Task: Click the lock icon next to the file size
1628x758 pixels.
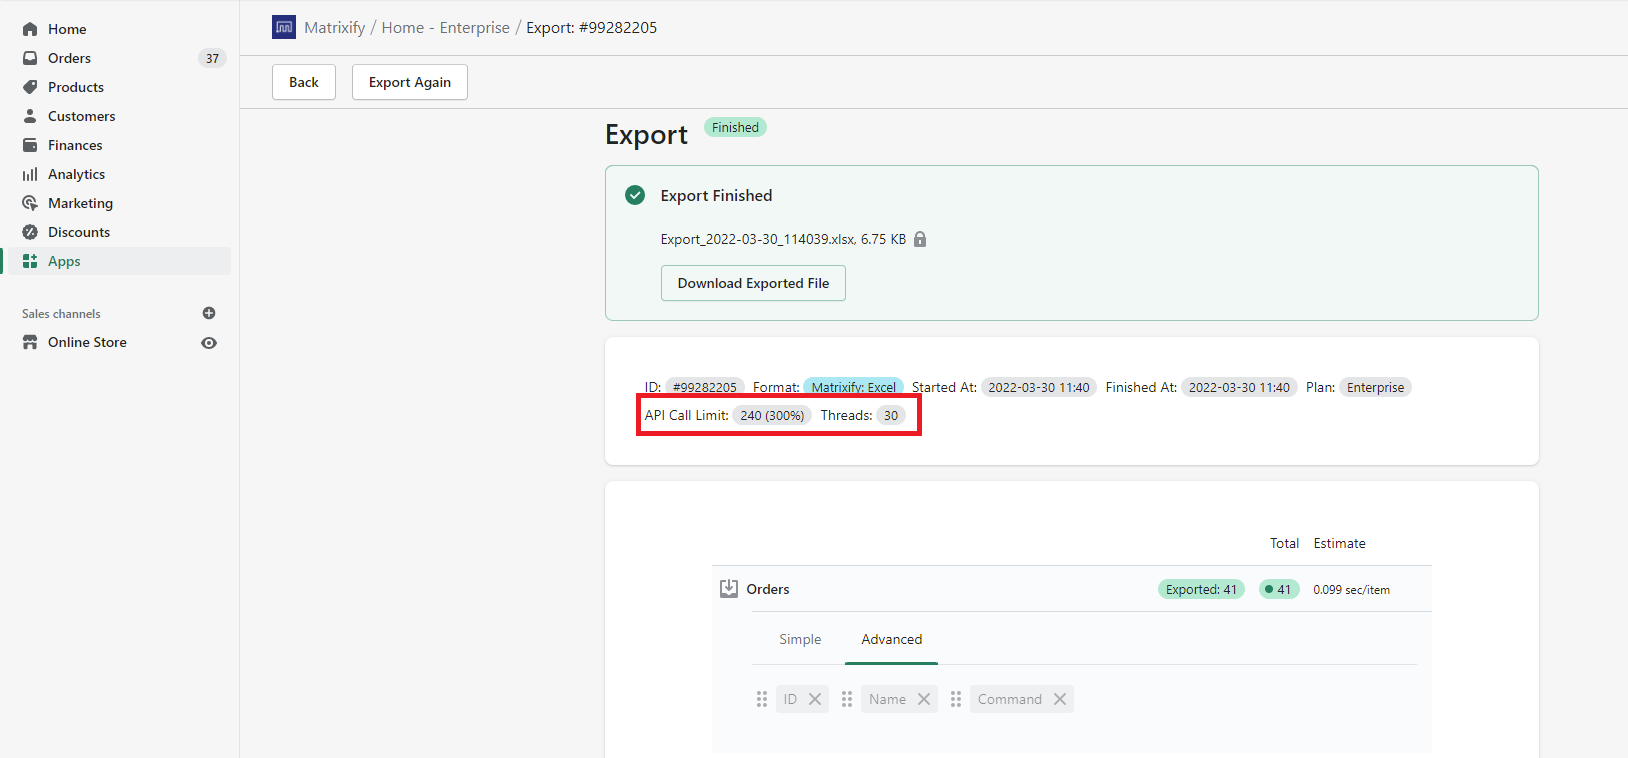Action: (920, 239)
